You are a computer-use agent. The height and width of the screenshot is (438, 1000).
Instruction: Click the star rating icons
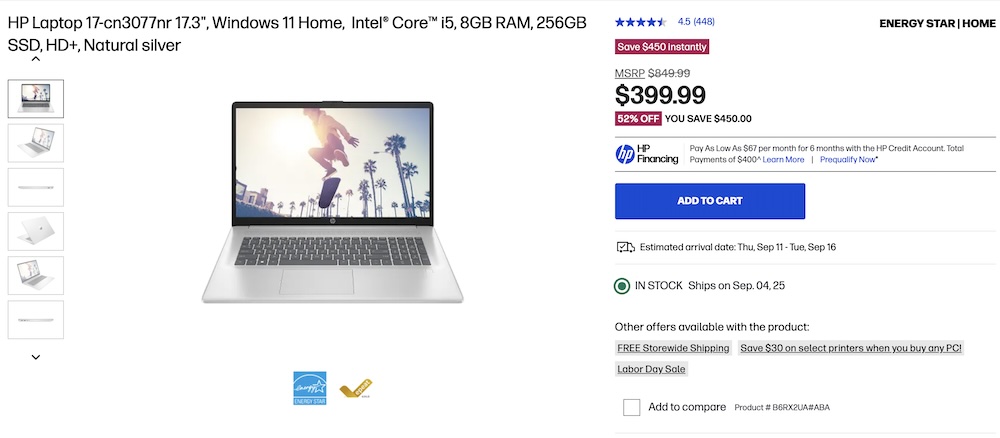(641, 21)
